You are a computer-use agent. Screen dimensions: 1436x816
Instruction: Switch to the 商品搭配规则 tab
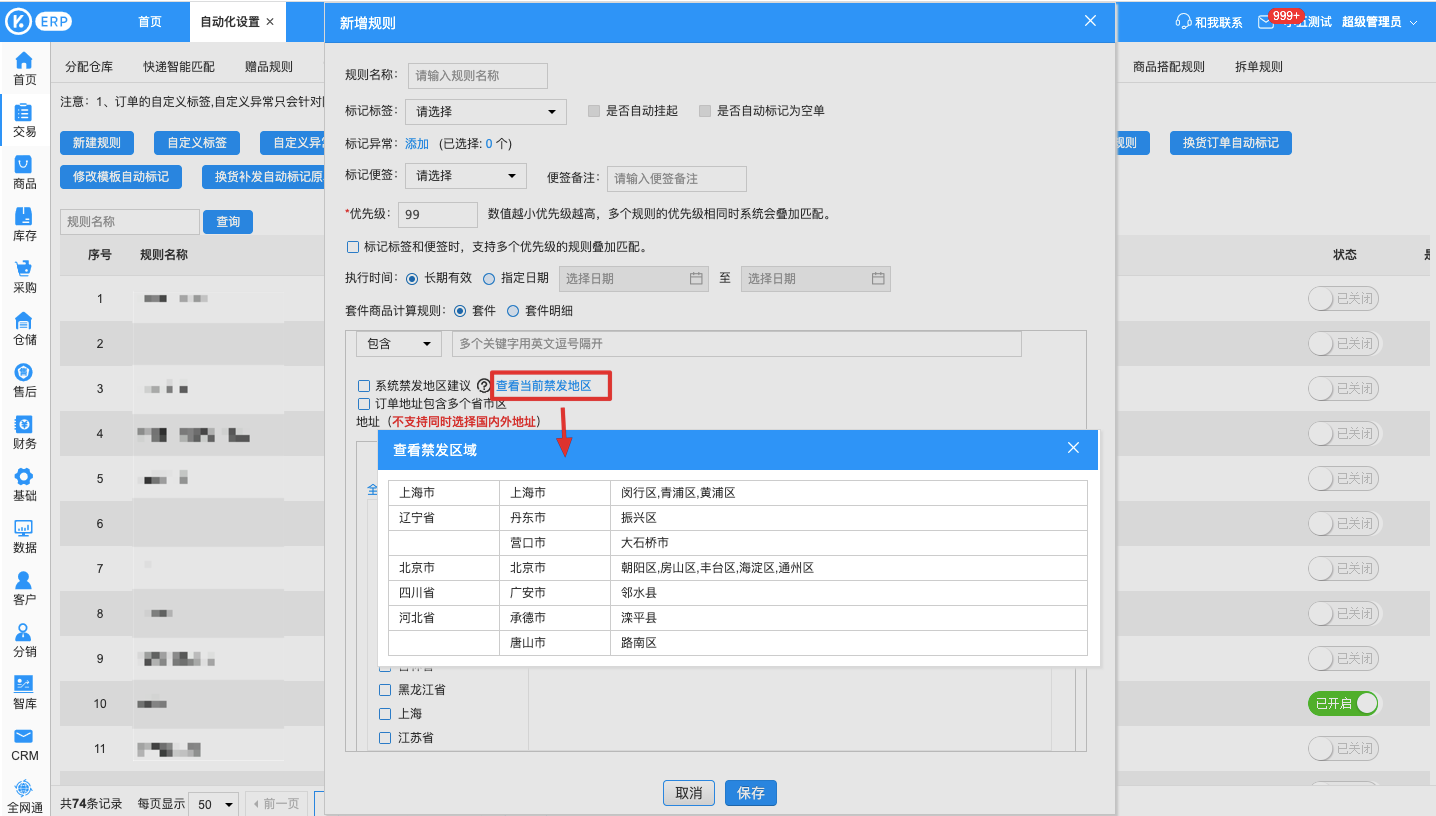pyautogui.click(x=1169, y=67)
